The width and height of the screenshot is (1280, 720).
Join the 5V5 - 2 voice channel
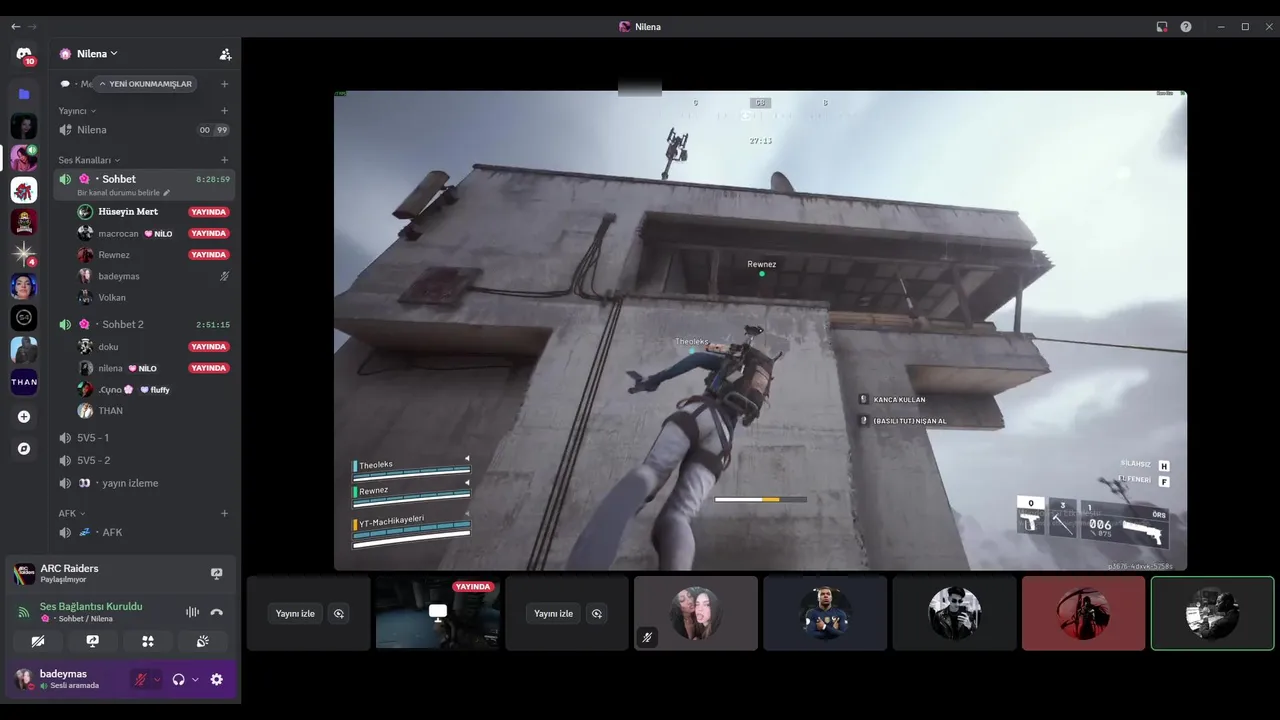pyautogui.click(x=144, y=460)
